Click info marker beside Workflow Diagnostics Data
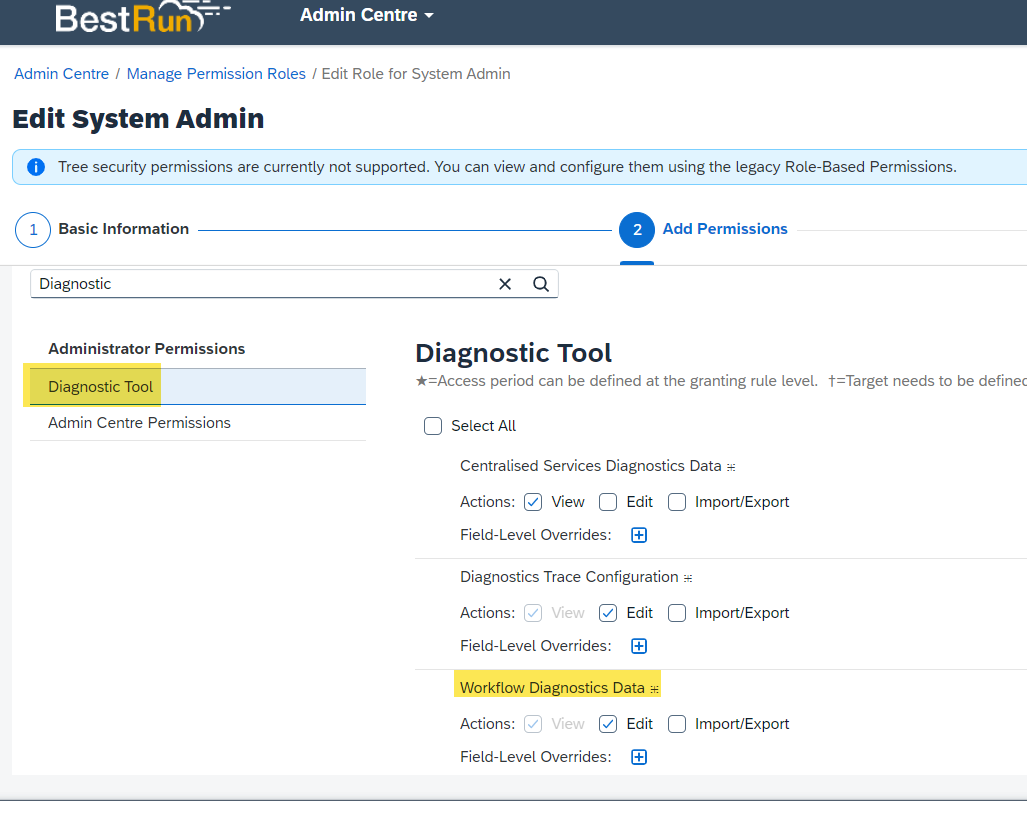 [654, 689]
